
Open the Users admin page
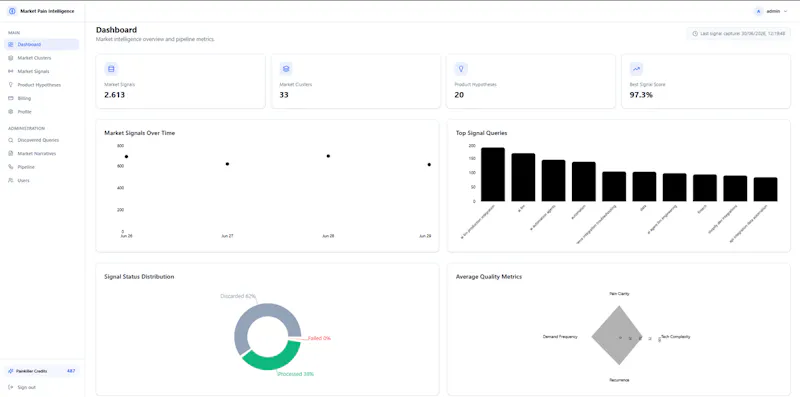pyautogui.click(x=41, y=180)
